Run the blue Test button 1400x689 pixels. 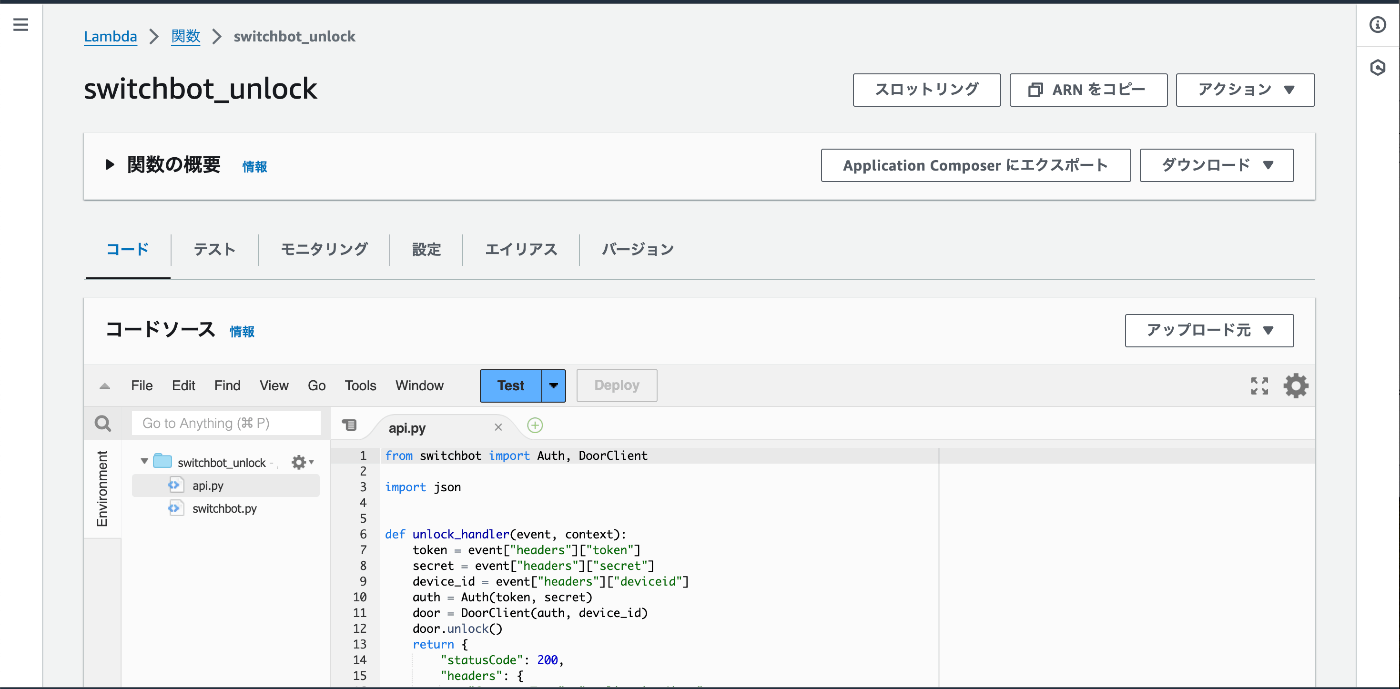[x=511, y=386]
